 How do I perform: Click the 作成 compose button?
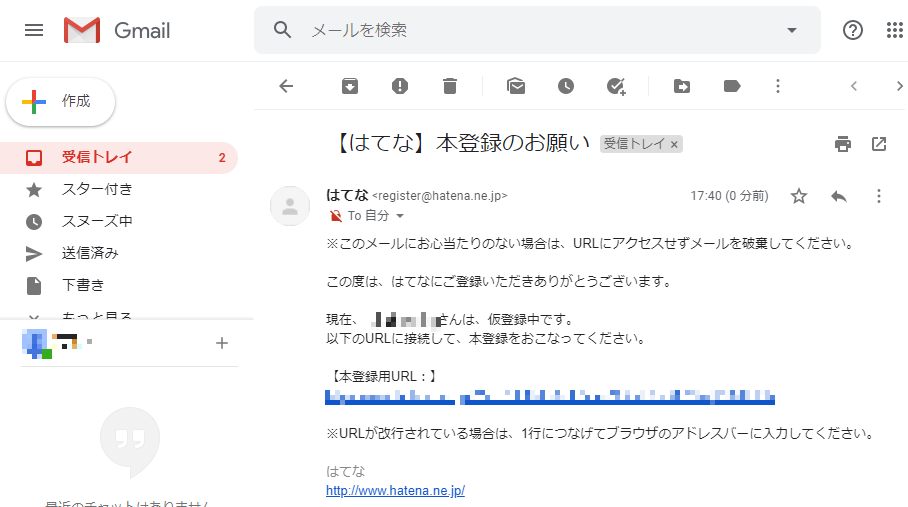click(x=61, y=101)
